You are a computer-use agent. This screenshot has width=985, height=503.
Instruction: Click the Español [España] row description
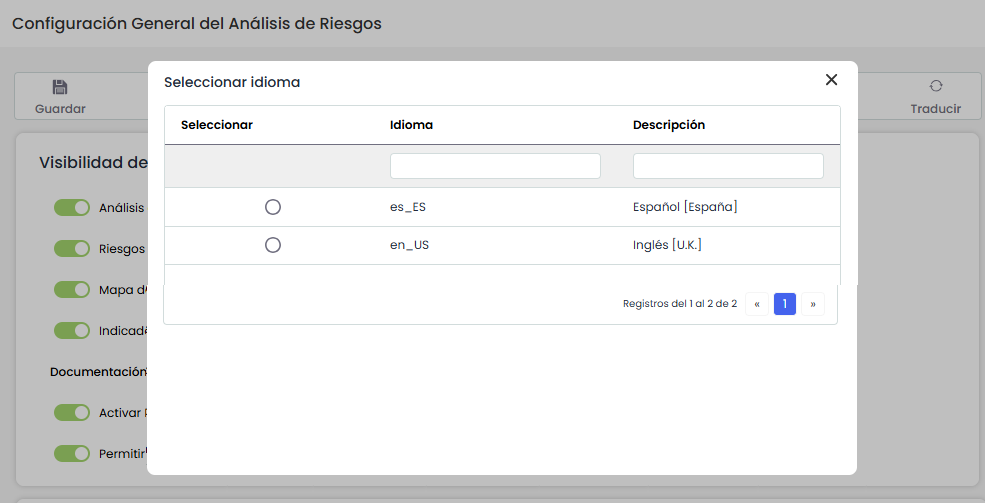click(685, 207)
